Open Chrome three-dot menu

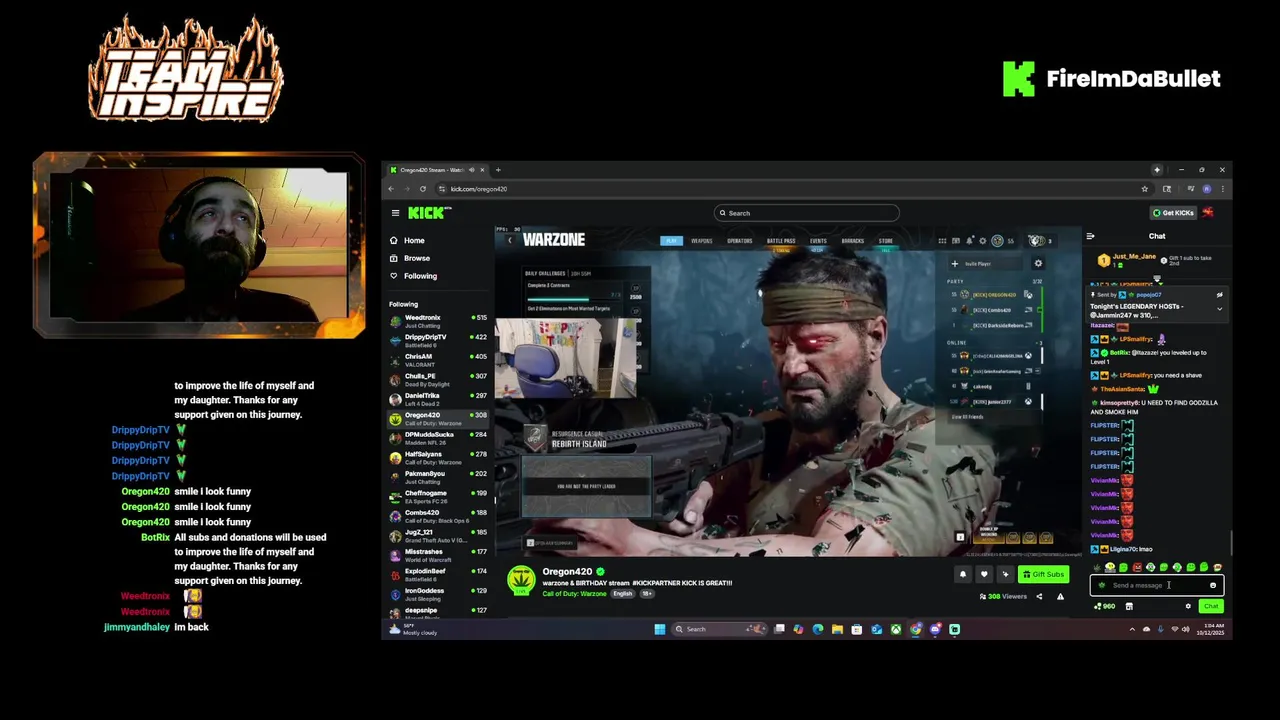[1222, 189]
